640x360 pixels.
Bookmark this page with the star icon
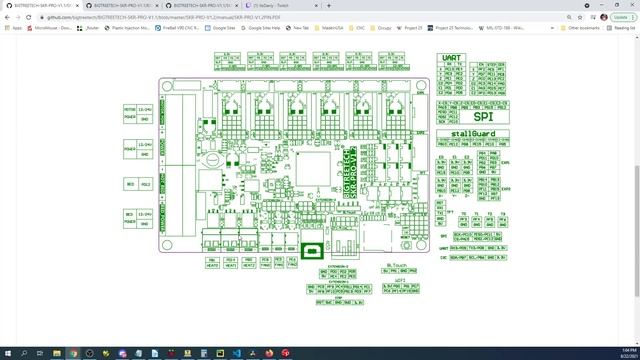pos(580,18)
